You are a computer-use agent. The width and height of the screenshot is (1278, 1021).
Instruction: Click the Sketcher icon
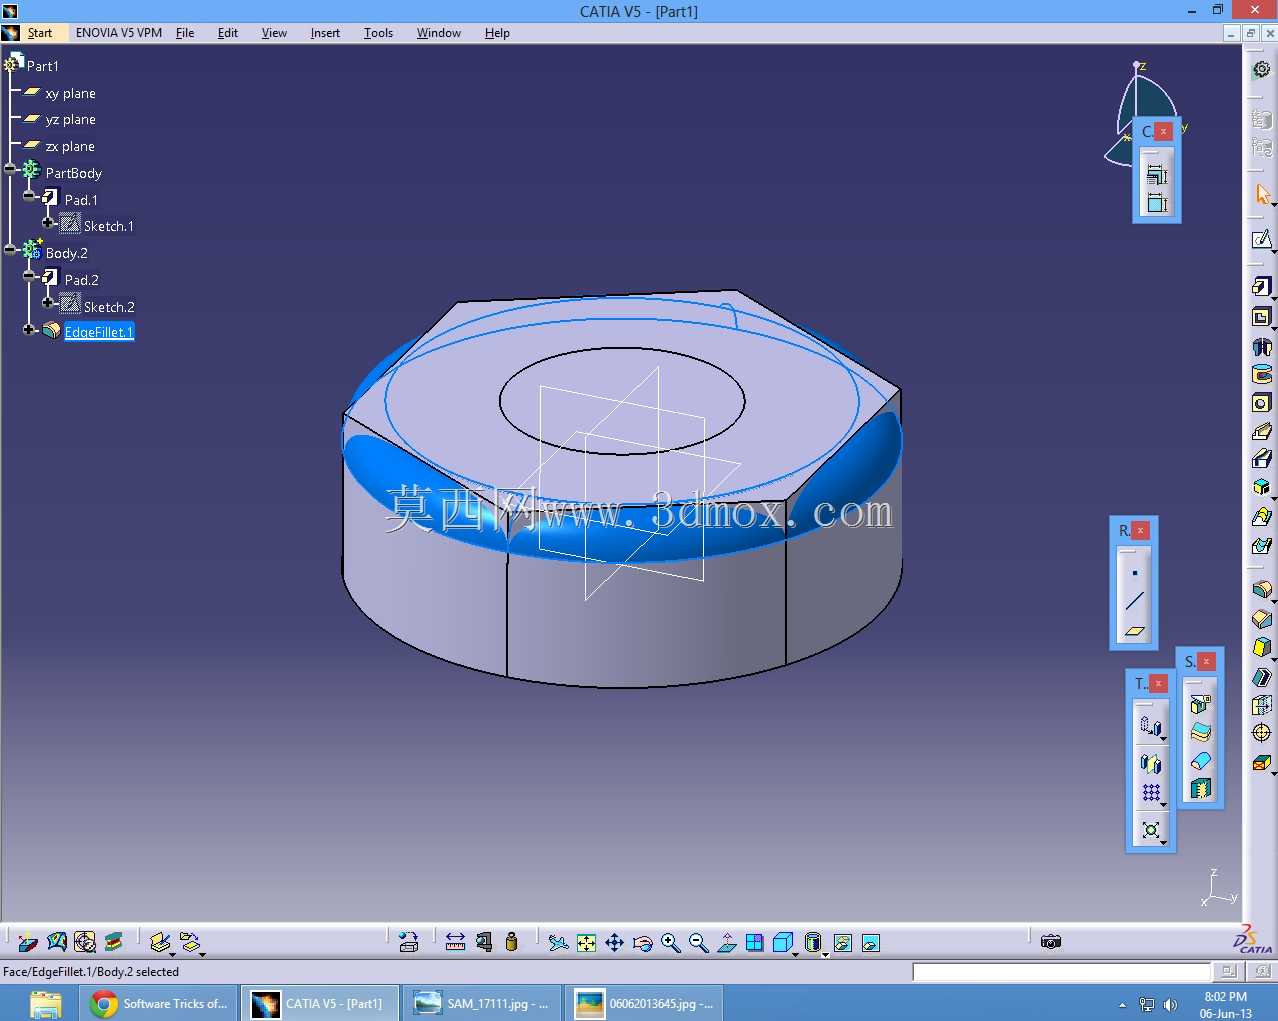(x=1262, y=240)
